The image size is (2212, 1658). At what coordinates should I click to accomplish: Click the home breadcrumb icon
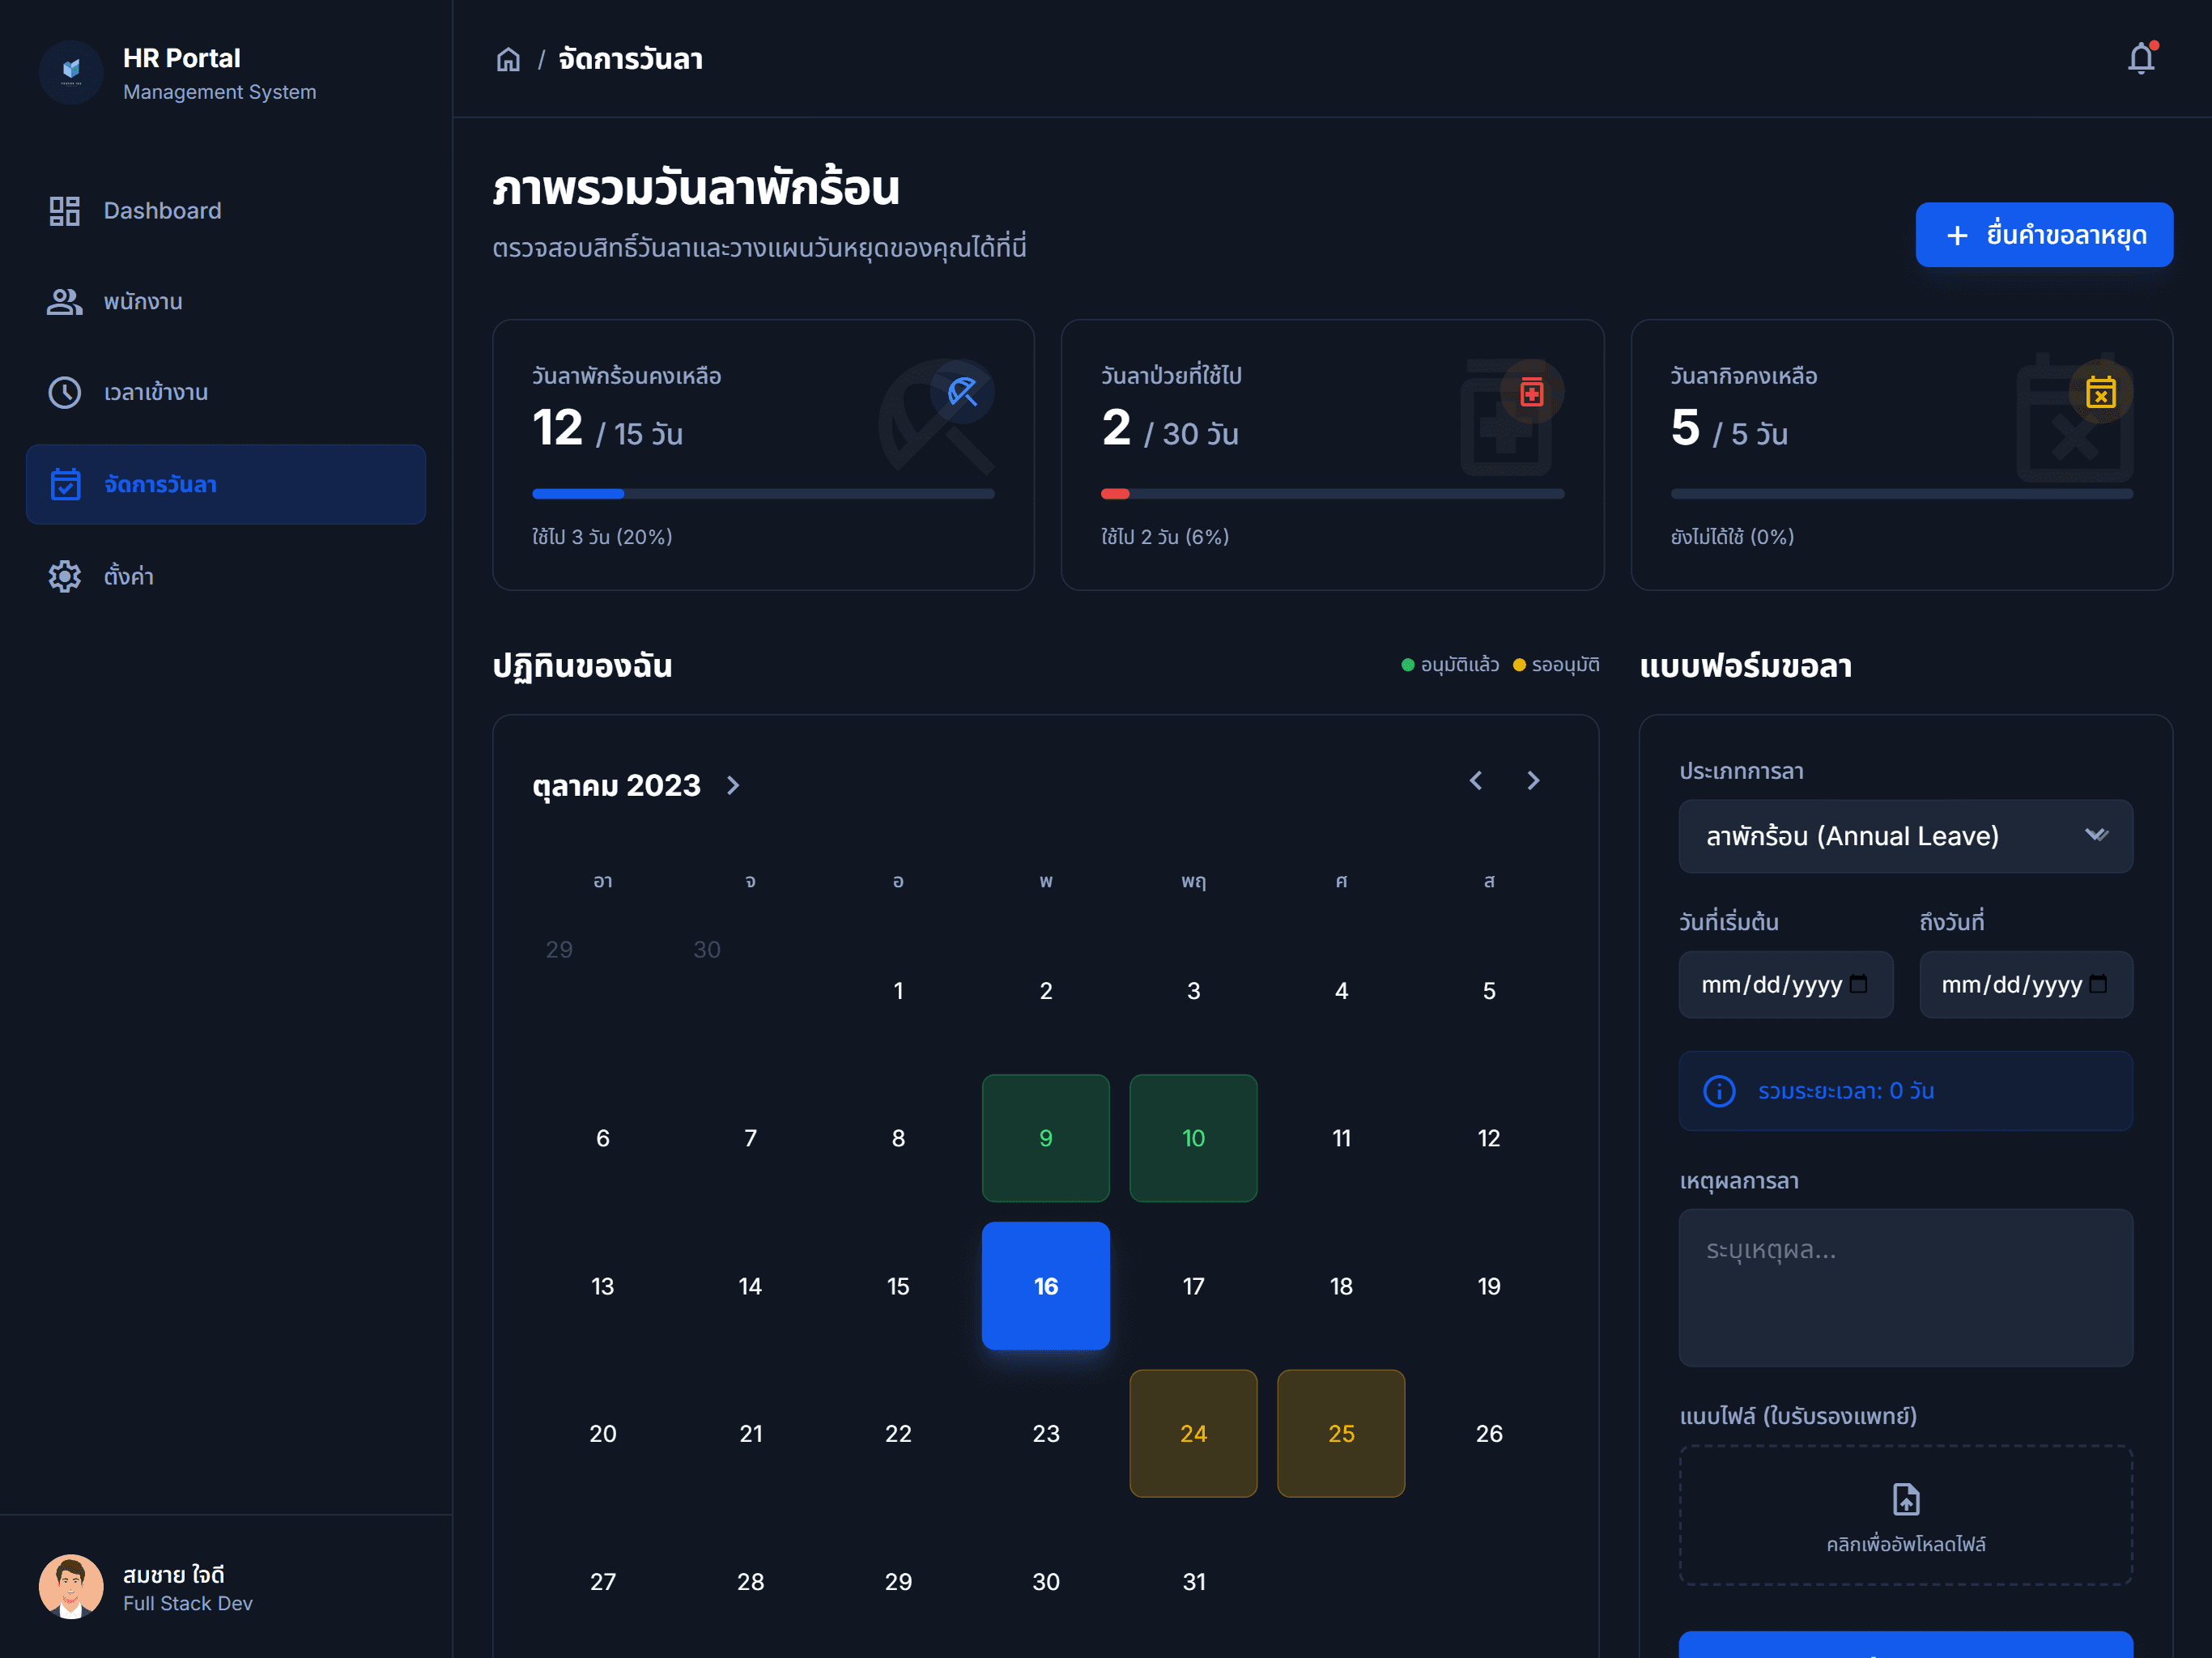(x=508, y=60)
